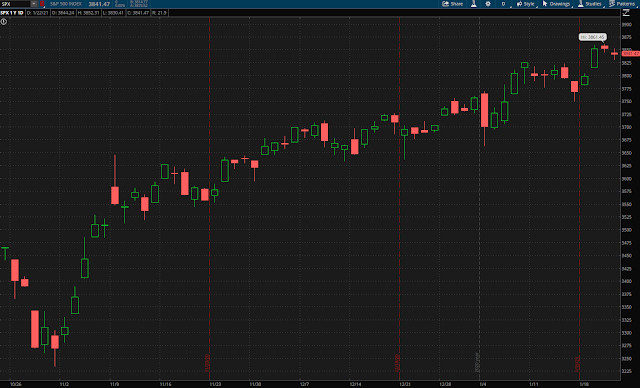Click the L: 3830.41 low value

113,13
